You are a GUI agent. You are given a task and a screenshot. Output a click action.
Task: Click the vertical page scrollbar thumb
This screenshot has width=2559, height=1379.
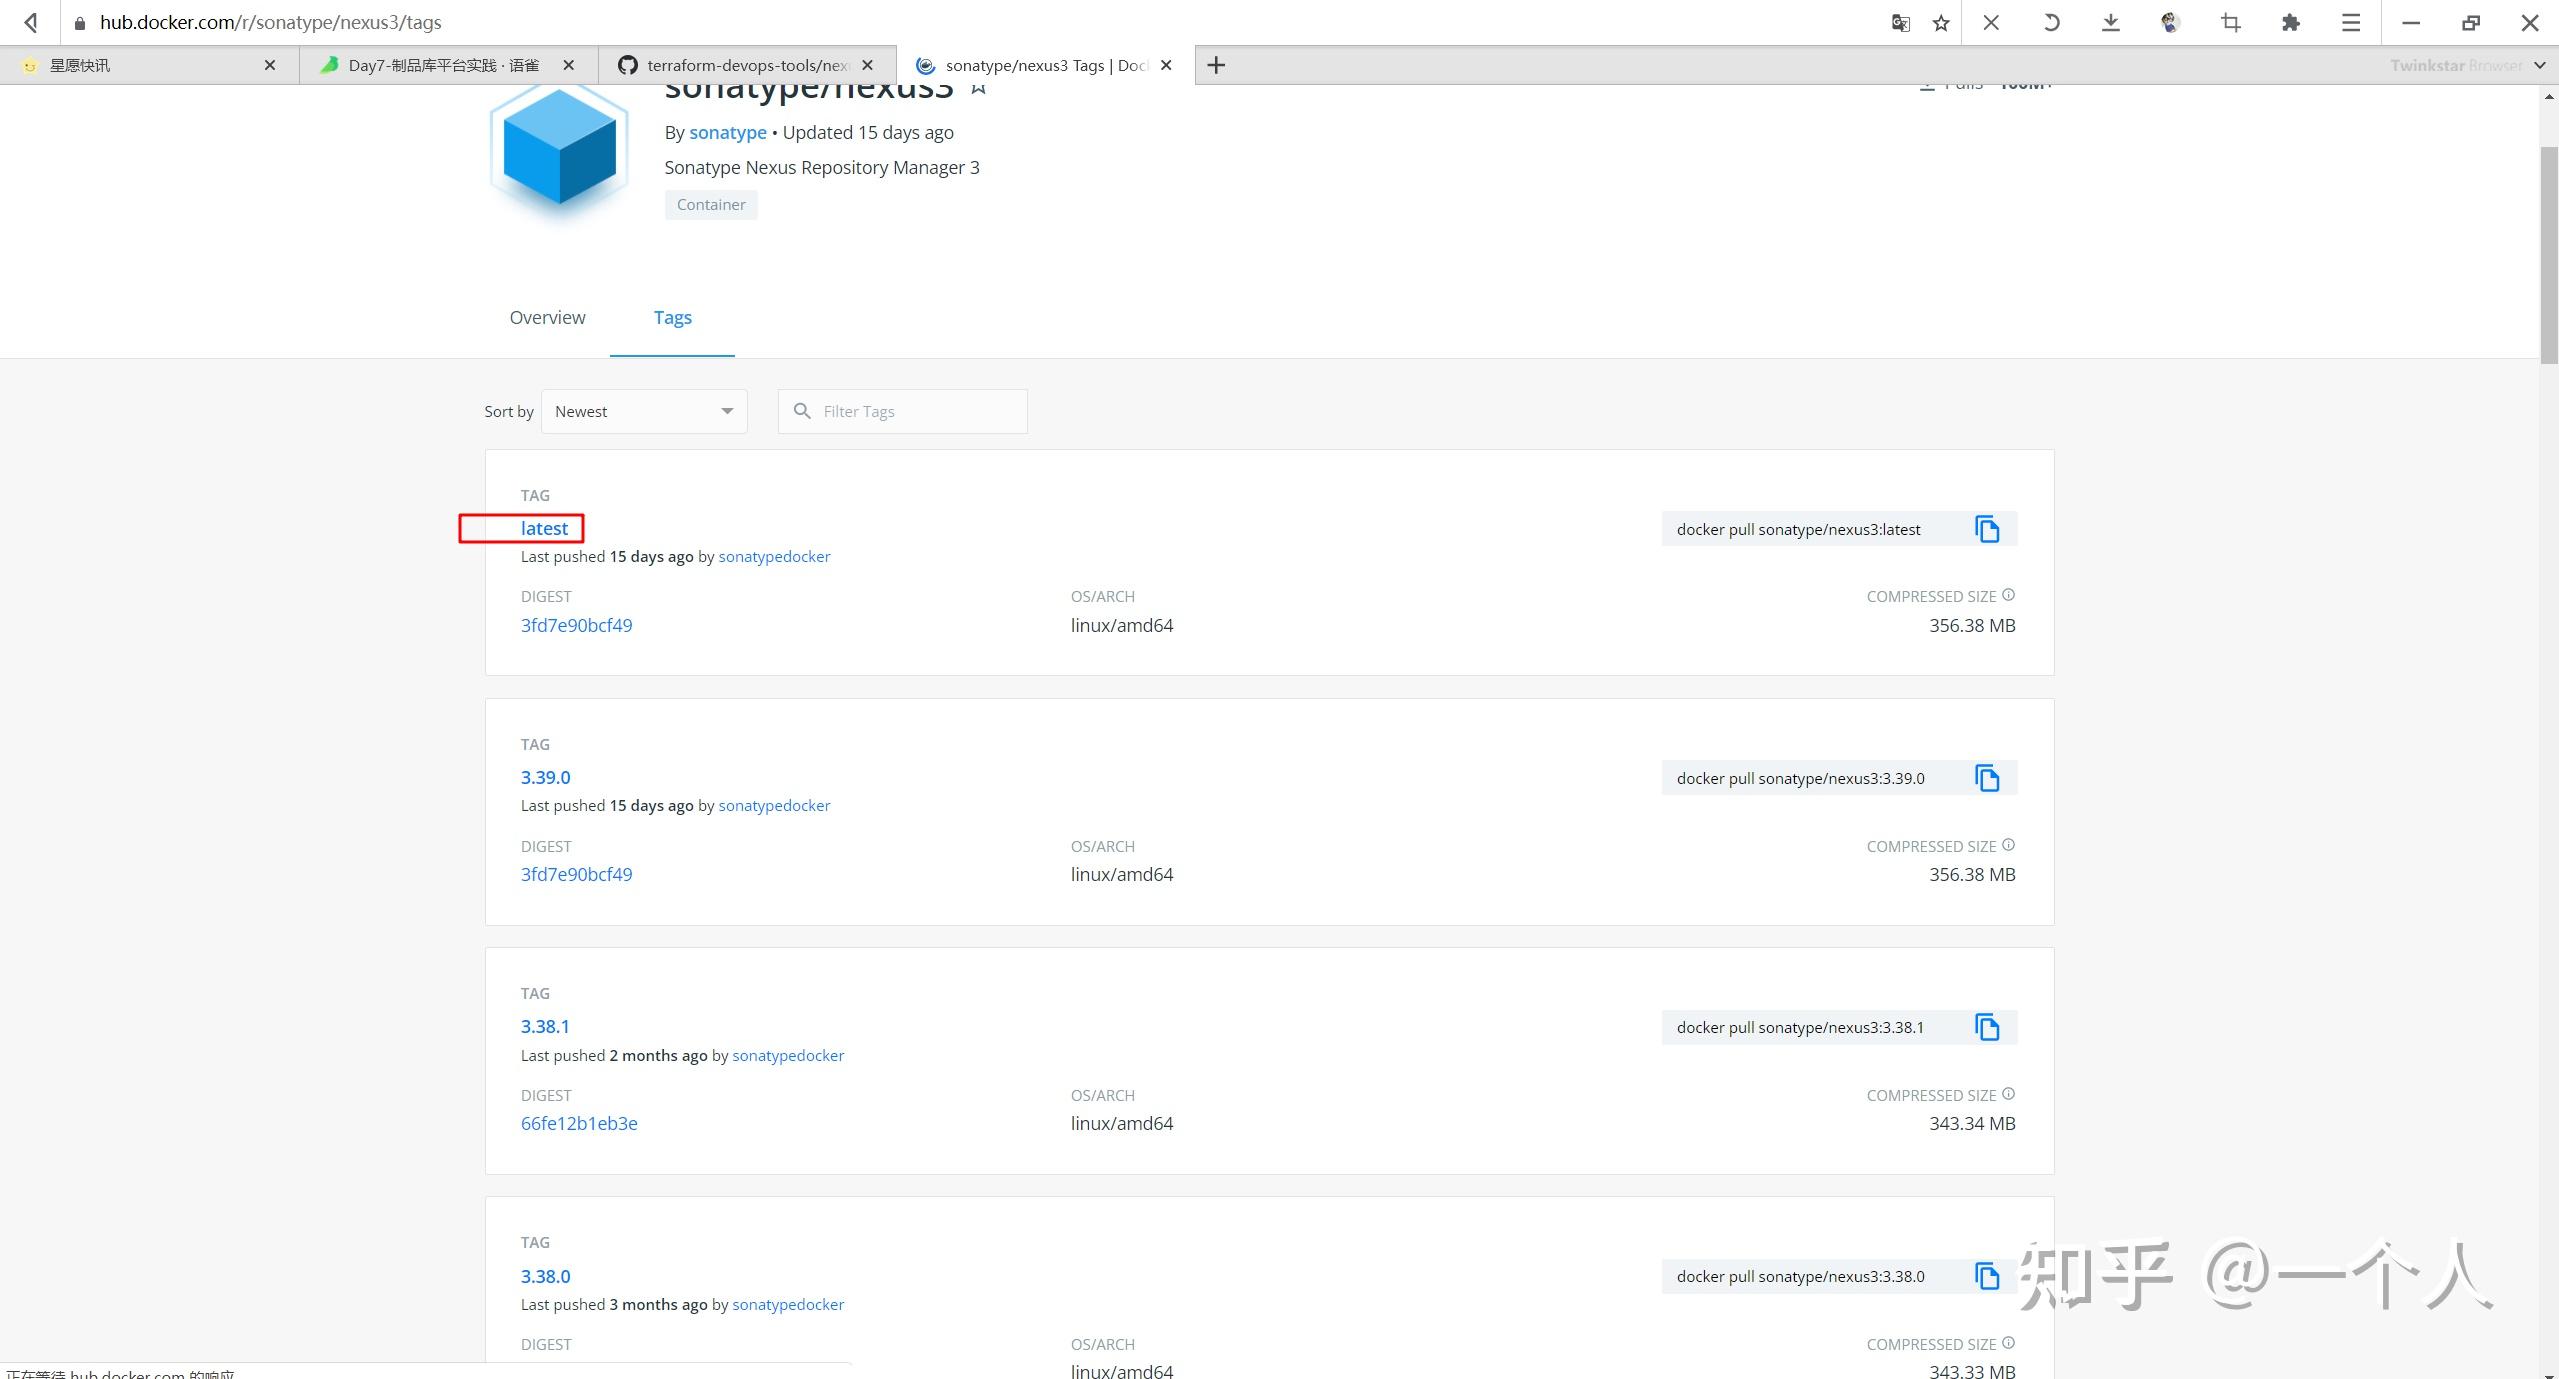[2549, 255]
